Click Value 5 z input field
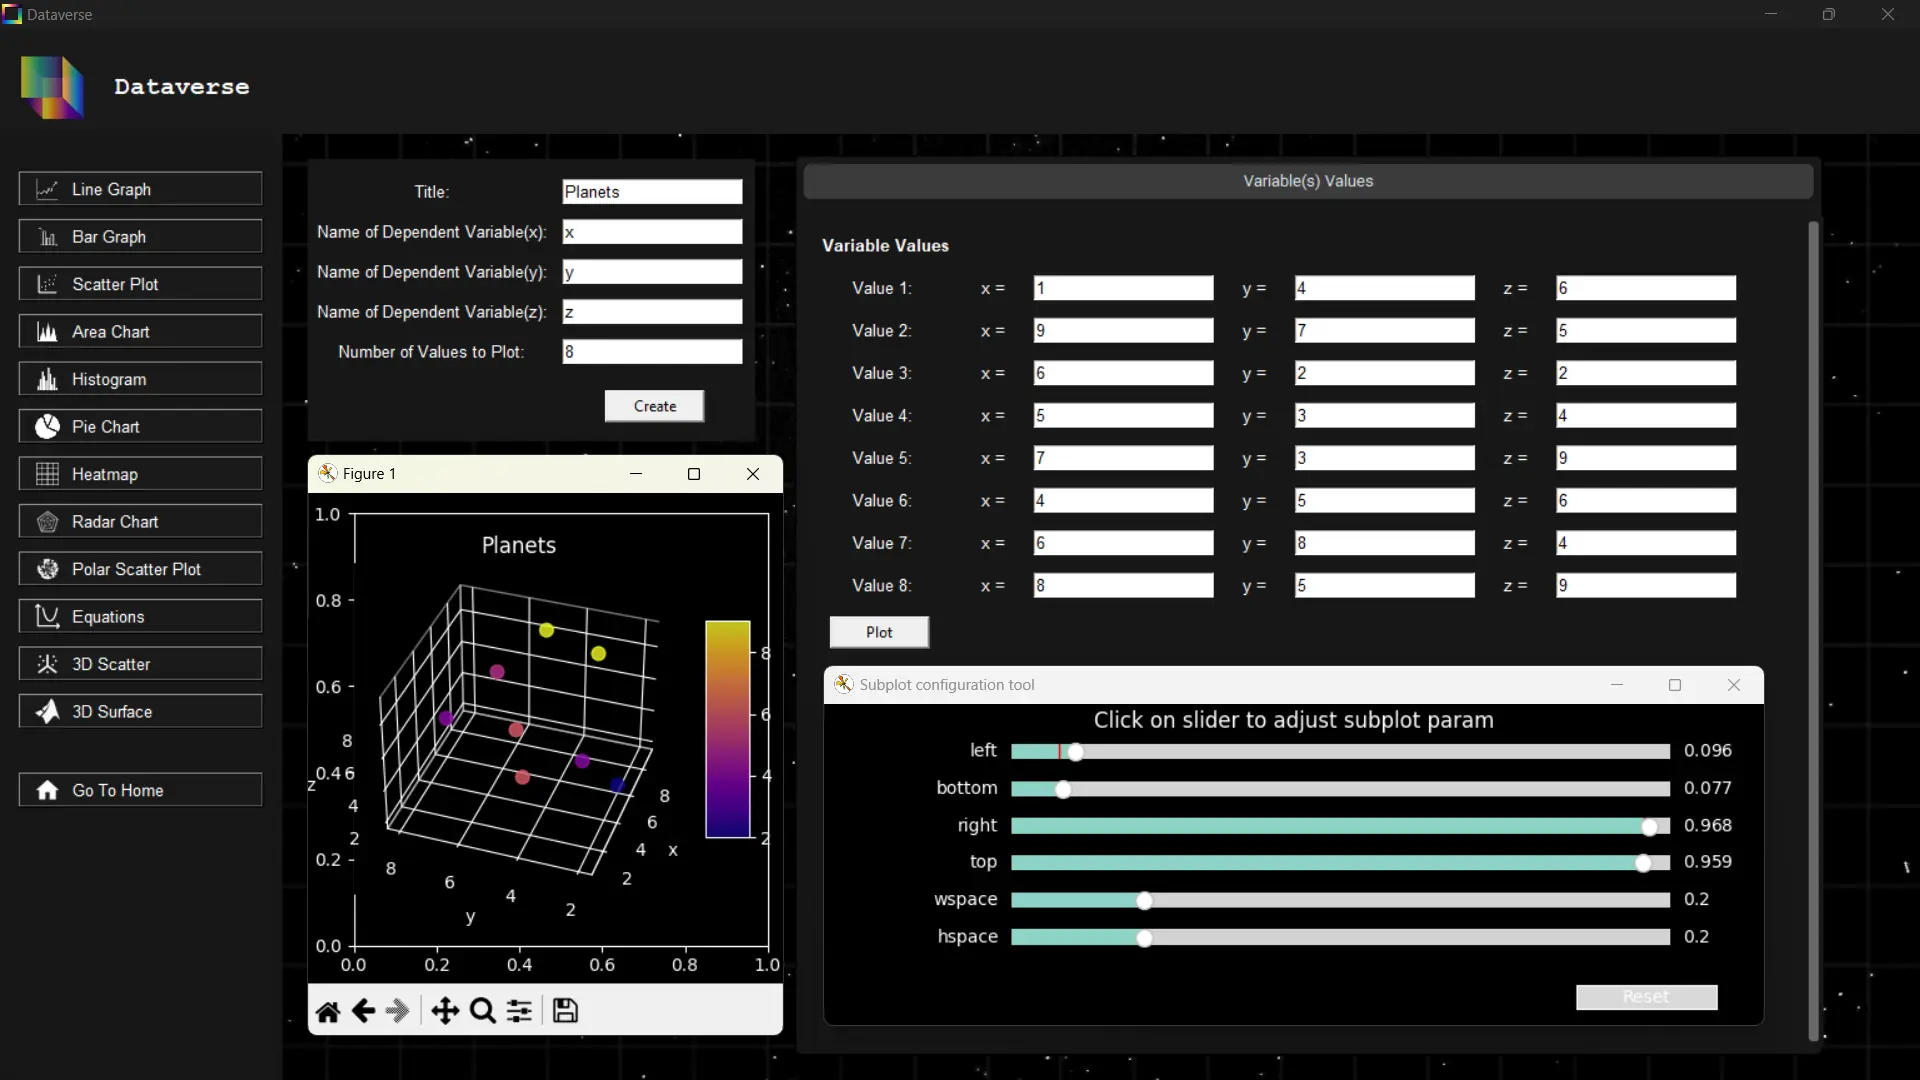This screenshot has height=1080, width=1920. (x=1645, y=458)
